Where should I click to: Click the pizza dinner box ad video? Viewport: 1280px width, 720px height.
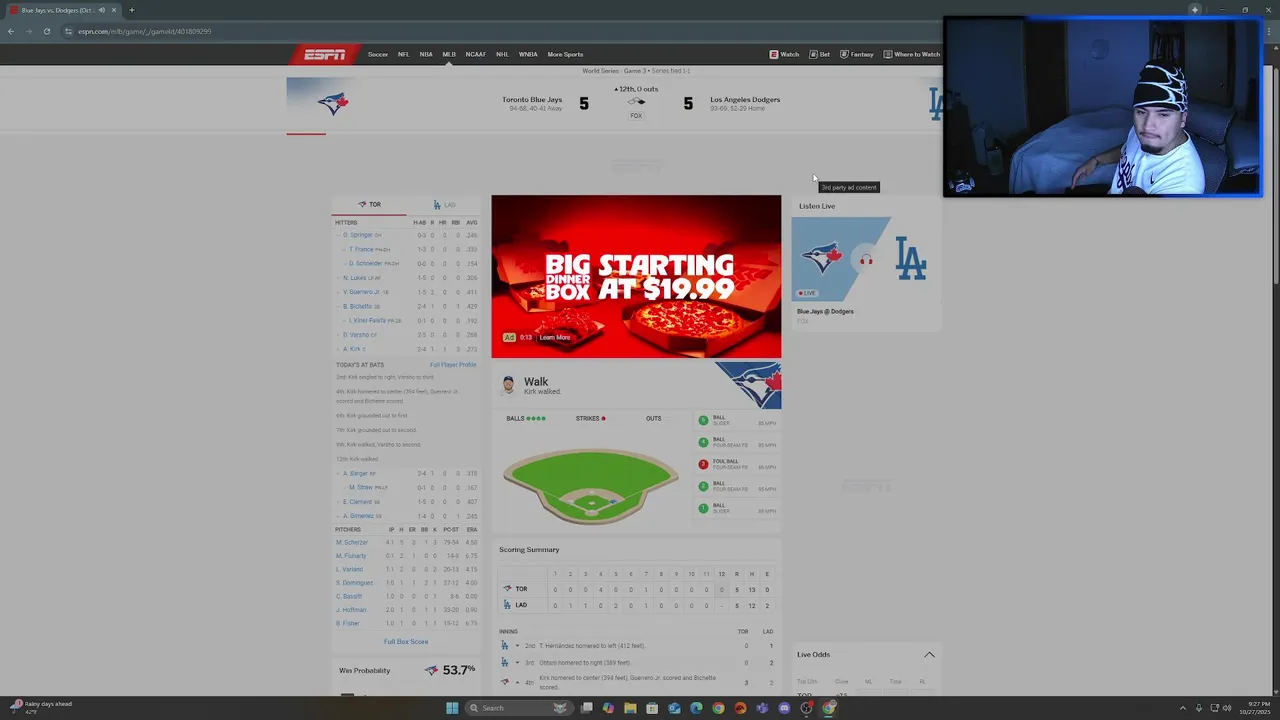pos(636,276)
